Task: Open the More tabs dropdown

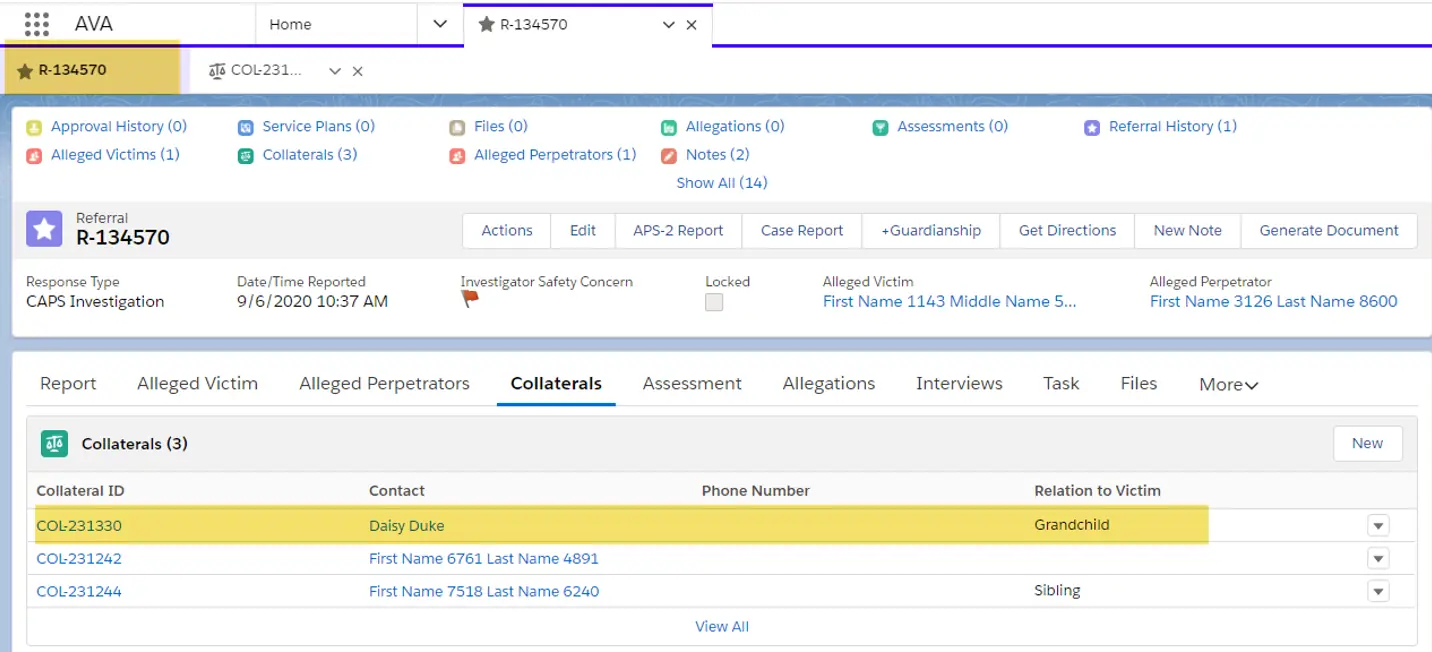Action: (1228, 384)
